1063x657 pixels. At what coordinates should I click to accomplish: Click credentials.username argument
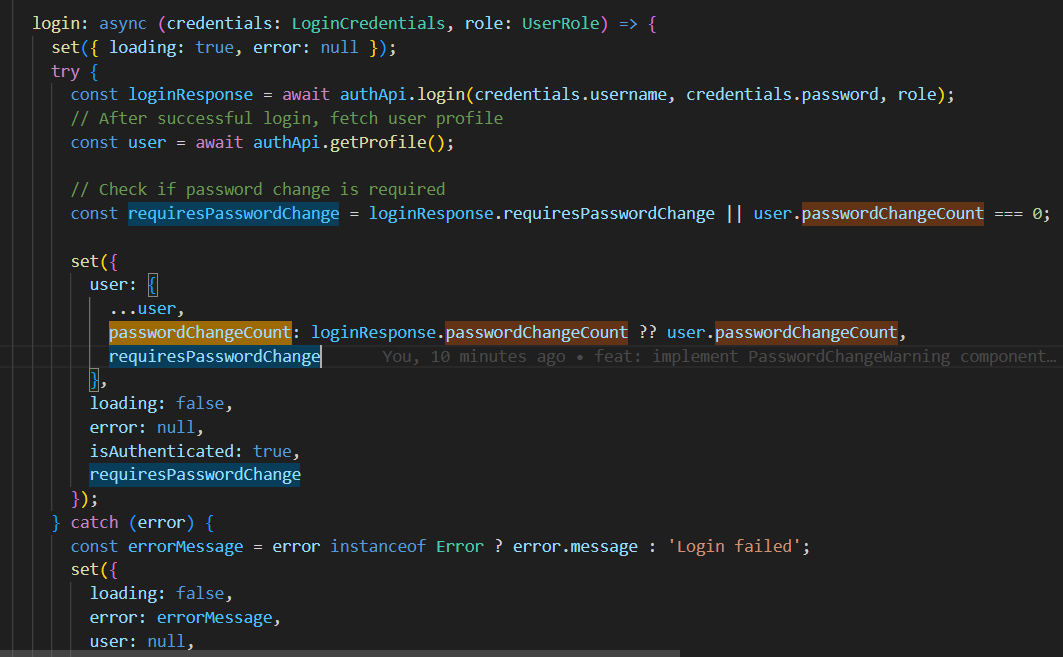click(570, 95)
